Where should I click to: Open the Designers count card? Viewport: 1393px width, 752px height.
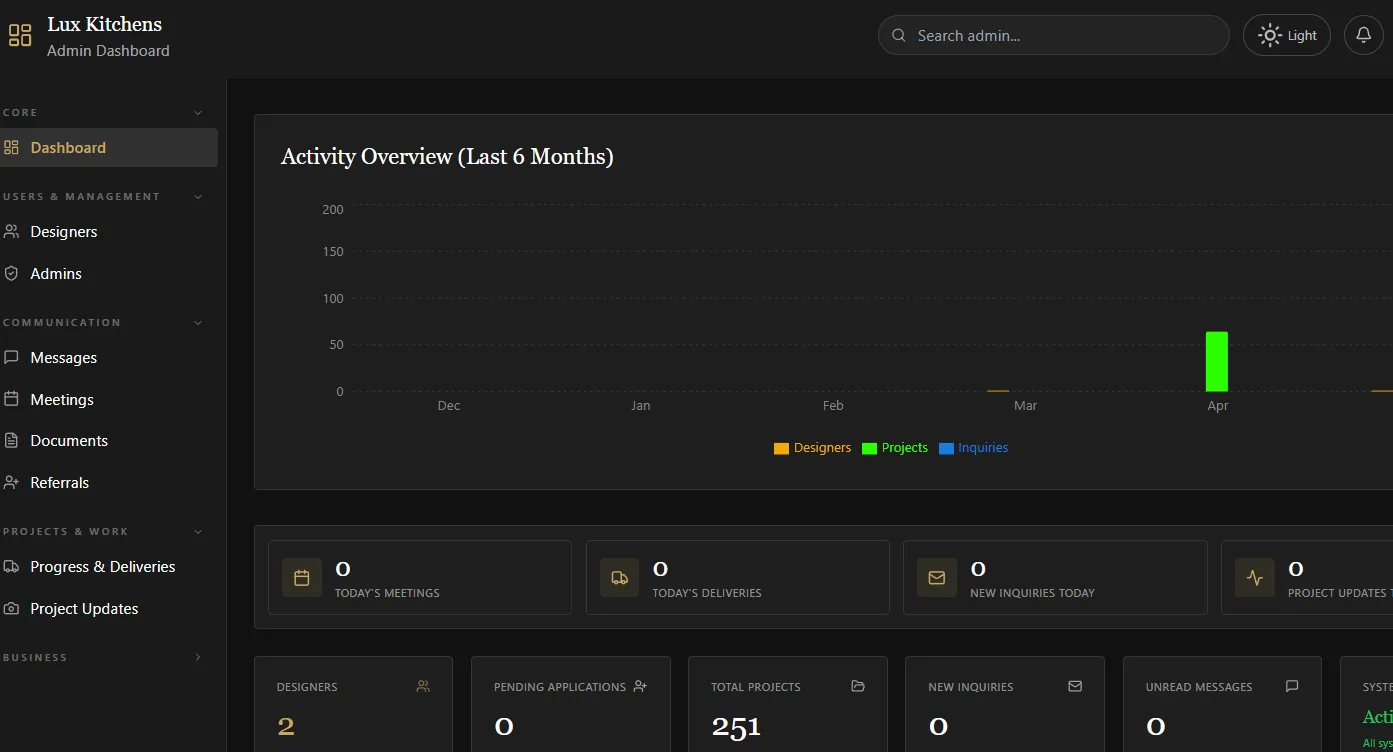(353, 704)
